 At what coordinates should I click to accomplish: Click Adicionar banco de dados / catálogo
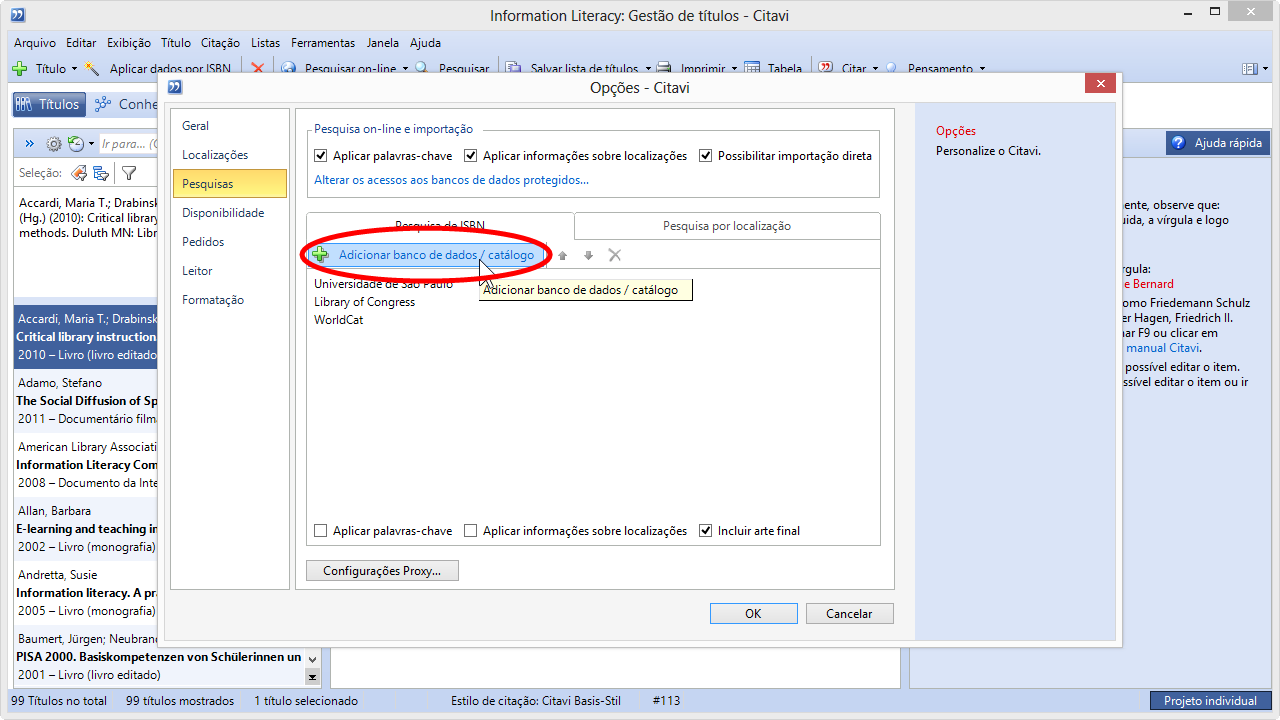point(427,255)
